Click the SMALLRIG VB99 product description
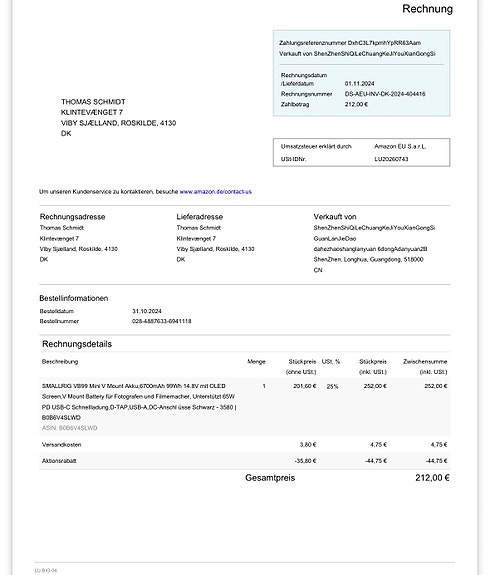490x575 pixels. tap(139, 402)
